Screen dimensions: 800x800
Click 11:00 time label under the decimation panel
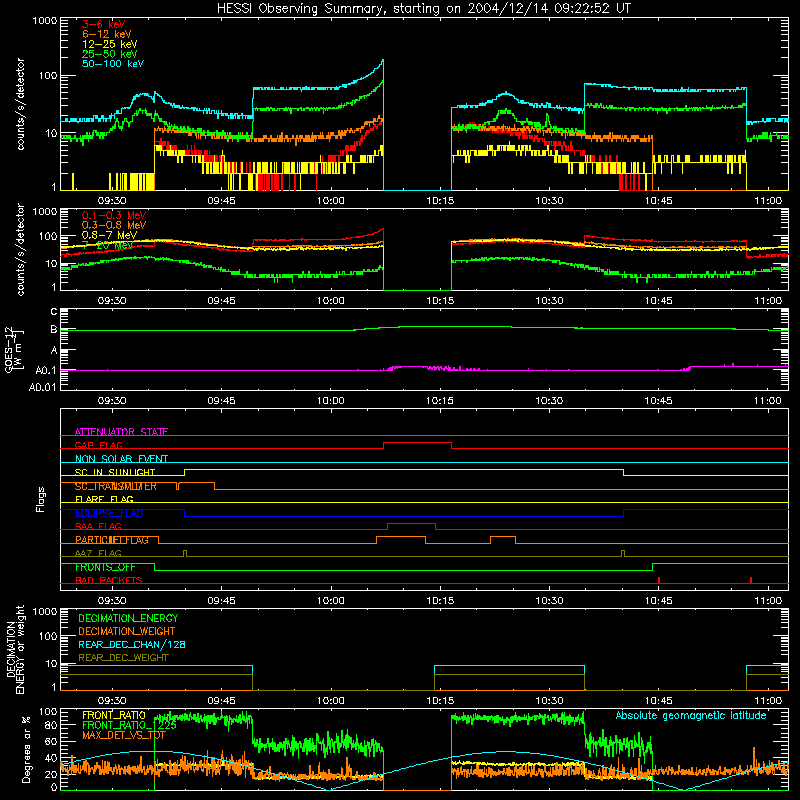pos(768,701)
